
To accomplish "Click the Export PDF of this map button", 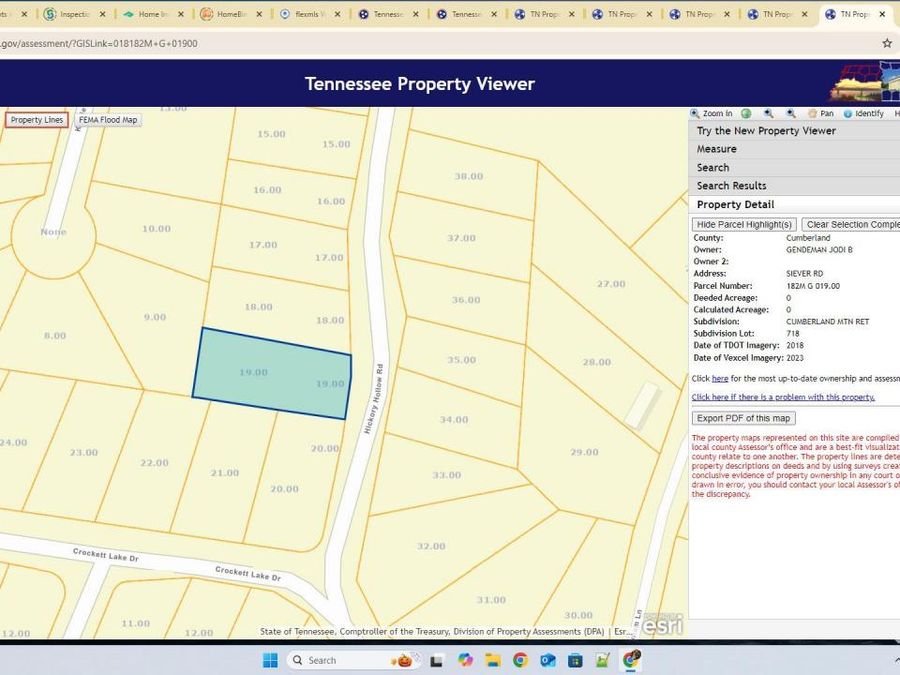I will point(742,417).
